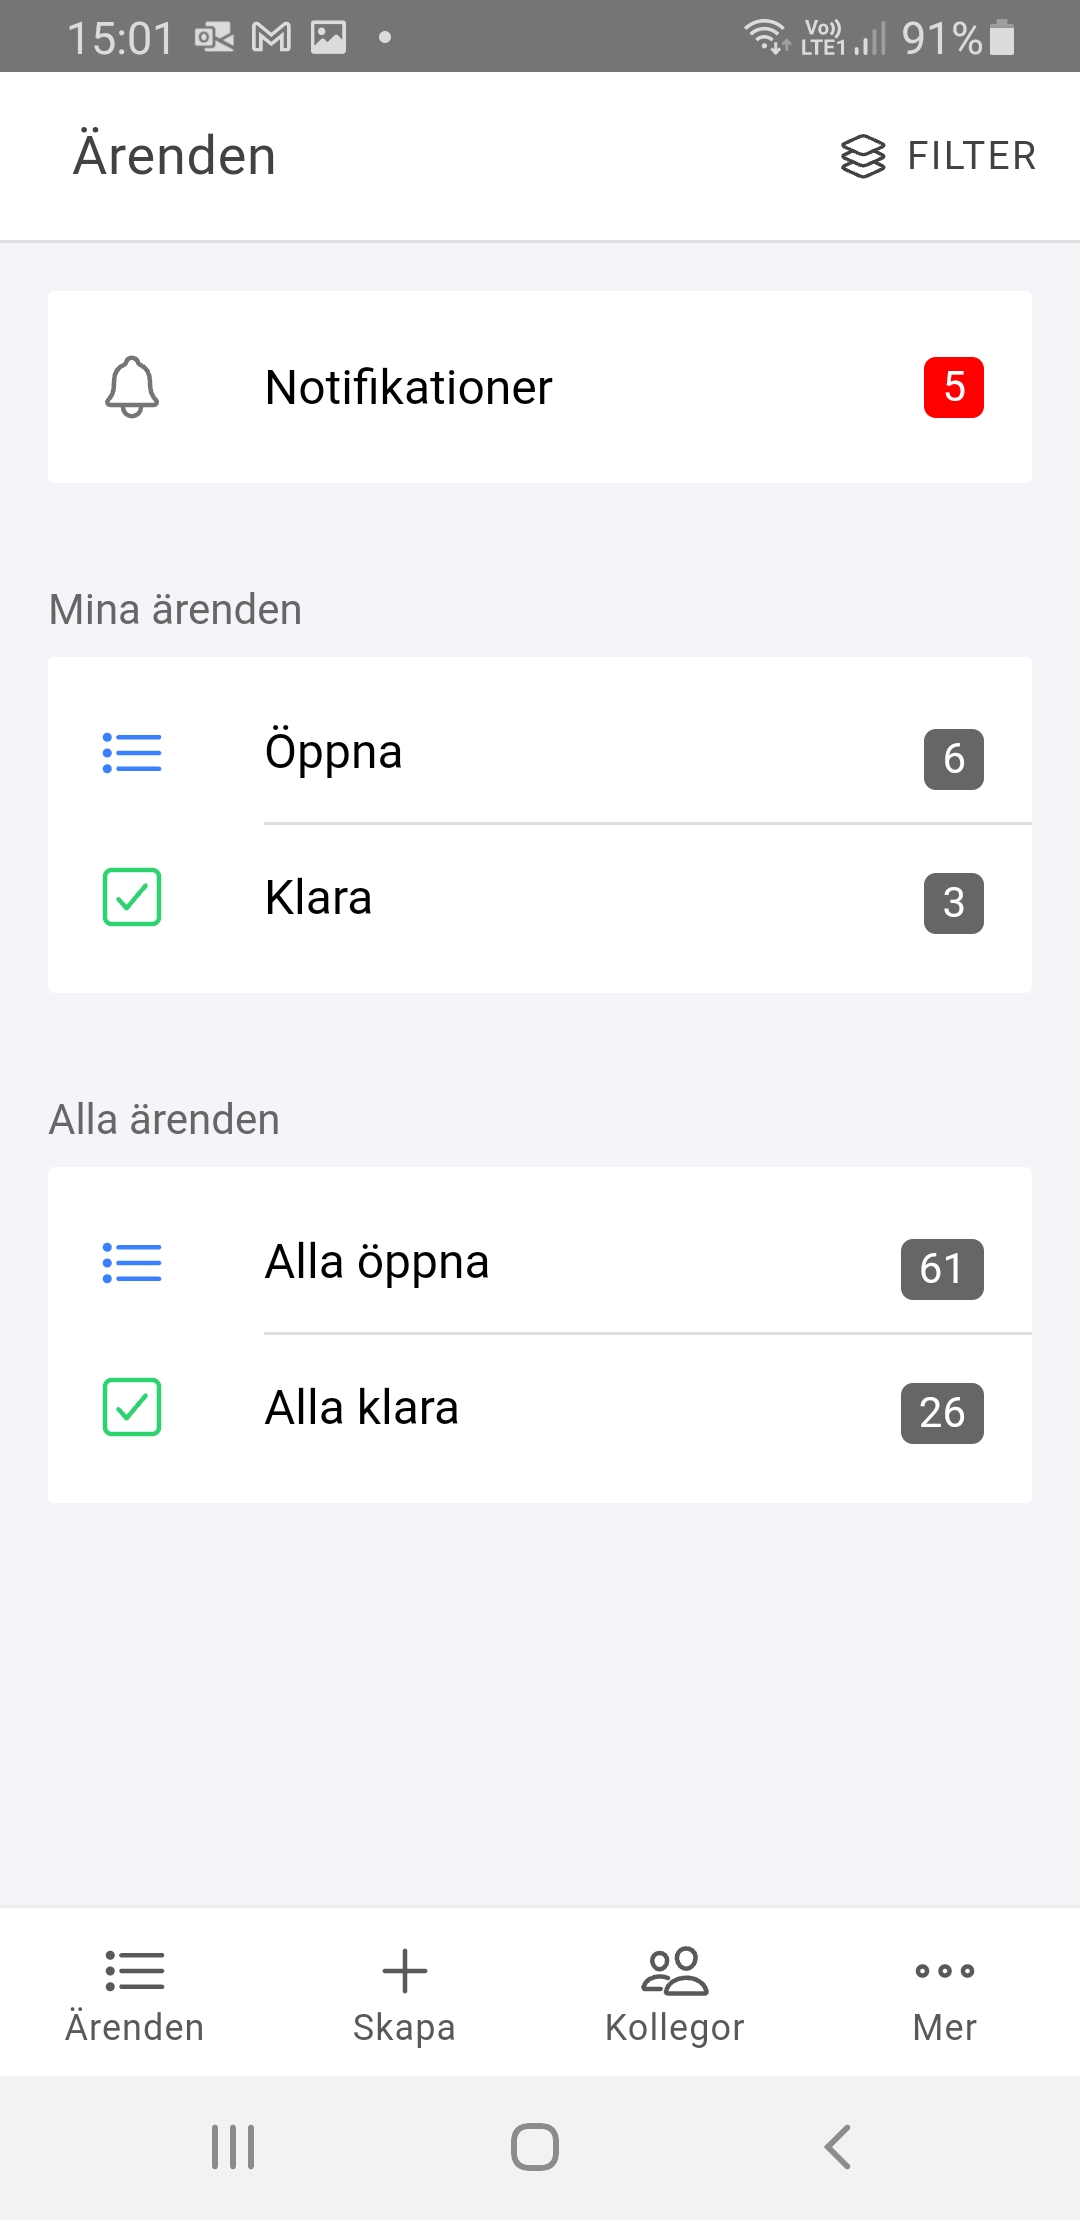This screenshot has height=2220, width=1080.
Task: Tap the notification bell icon
Action: click(x=132, y=387)
